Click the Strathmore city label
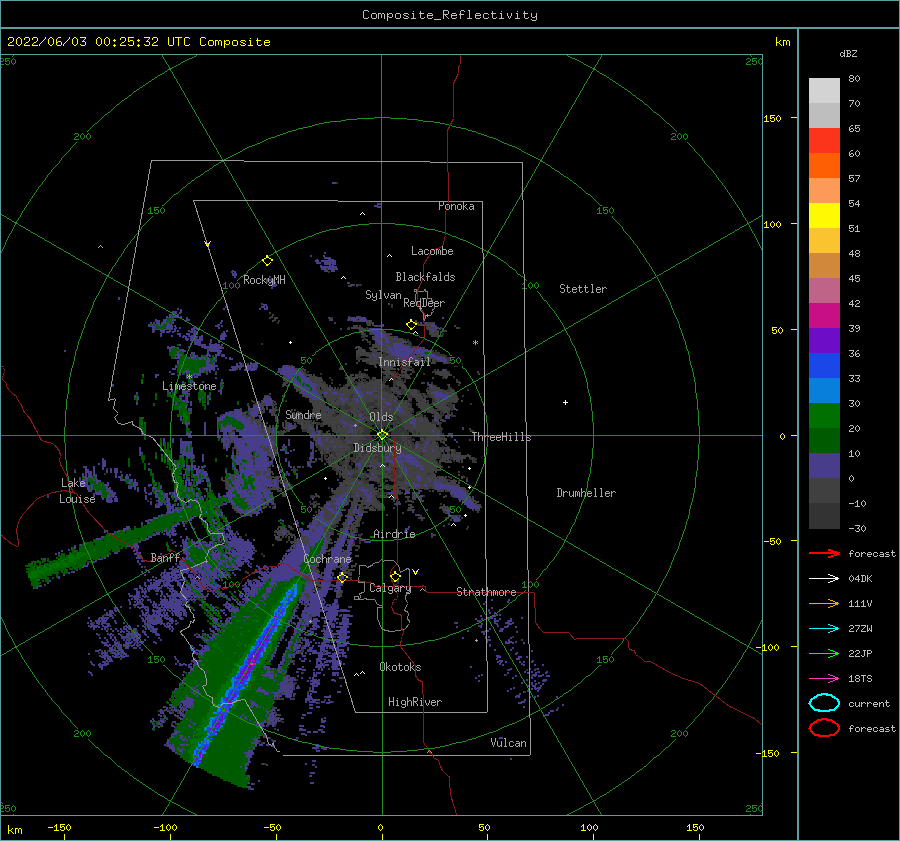900x841 pixels. tap(486, 592)
